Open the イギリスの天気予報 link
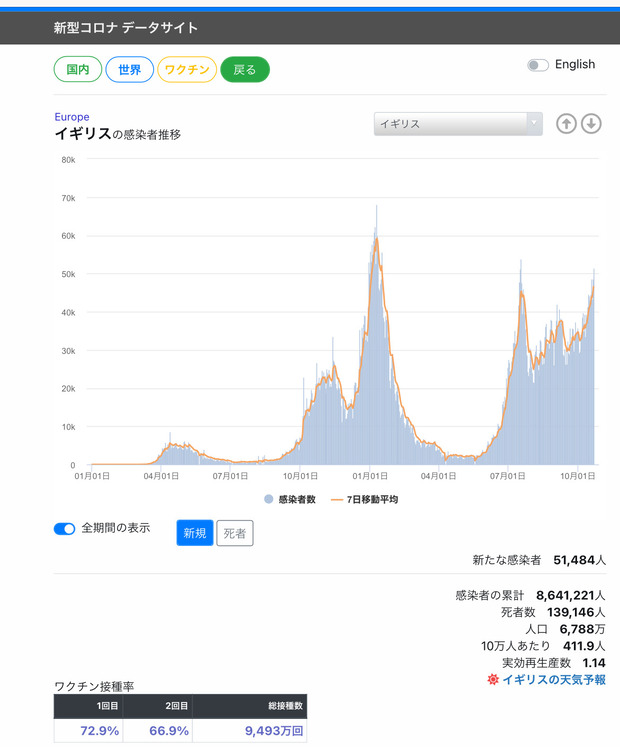 coord(554,679)
